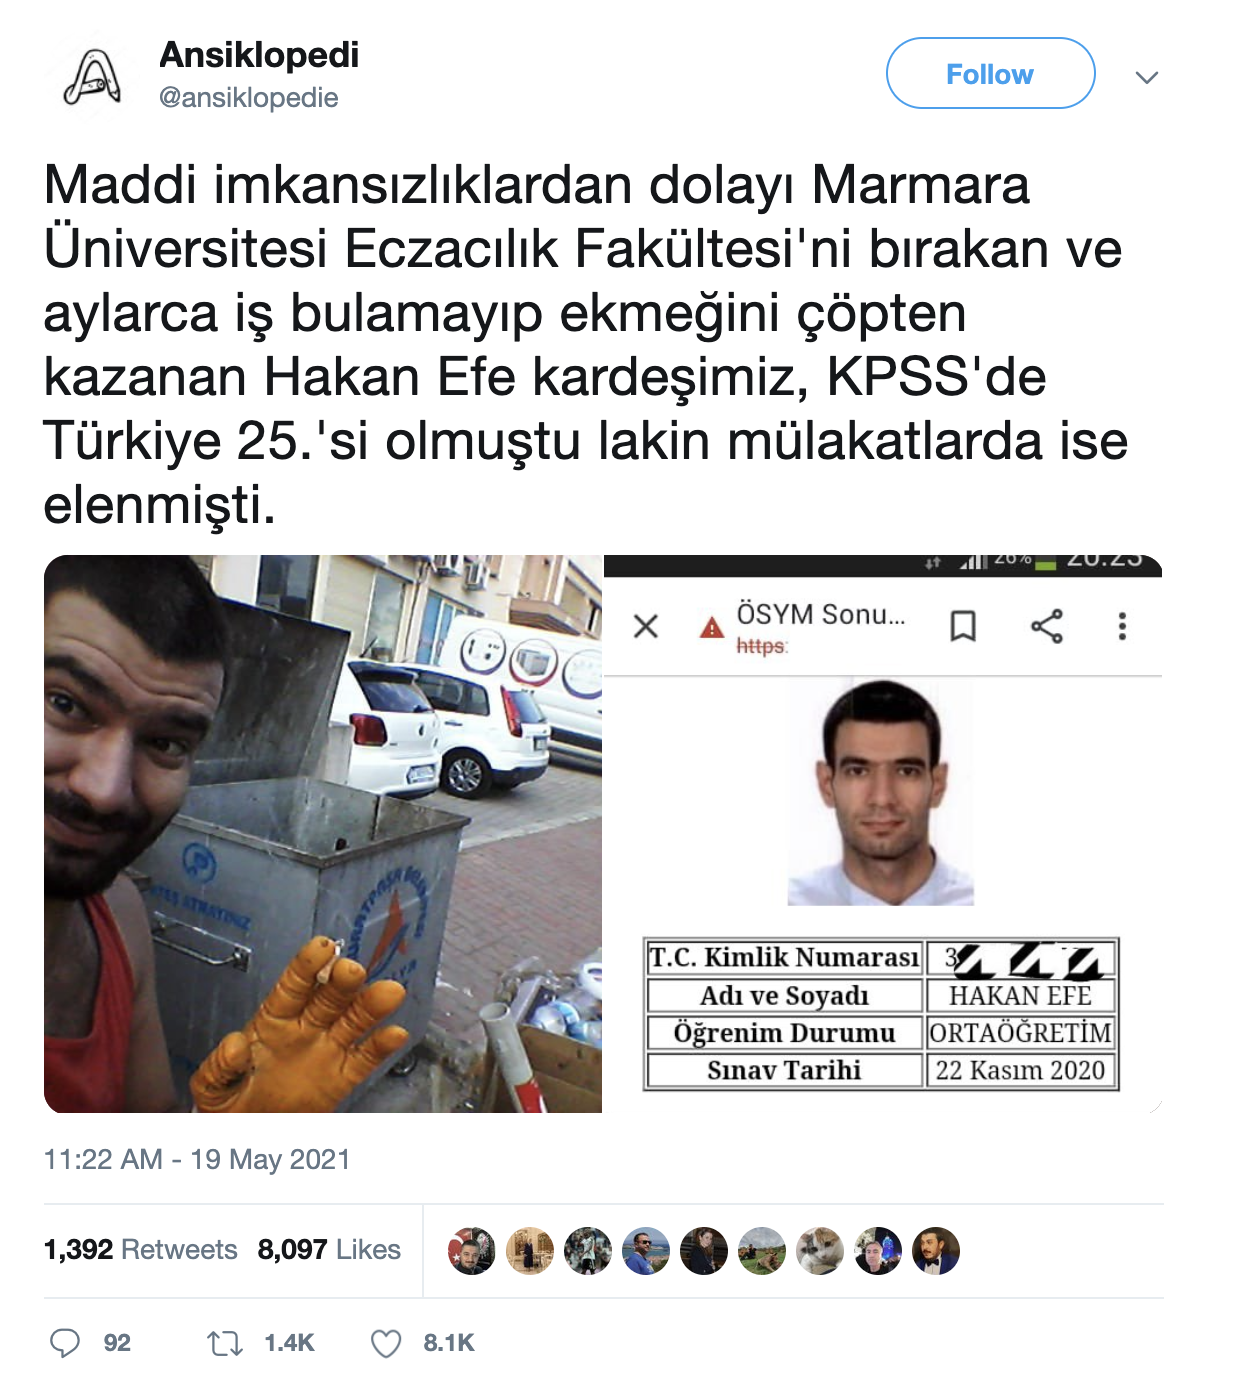Image resolution: width=1238 pixels, height=1384 pixels.
Task: Click the Ansiklopedi display name
Action: [x=259, y=55]
